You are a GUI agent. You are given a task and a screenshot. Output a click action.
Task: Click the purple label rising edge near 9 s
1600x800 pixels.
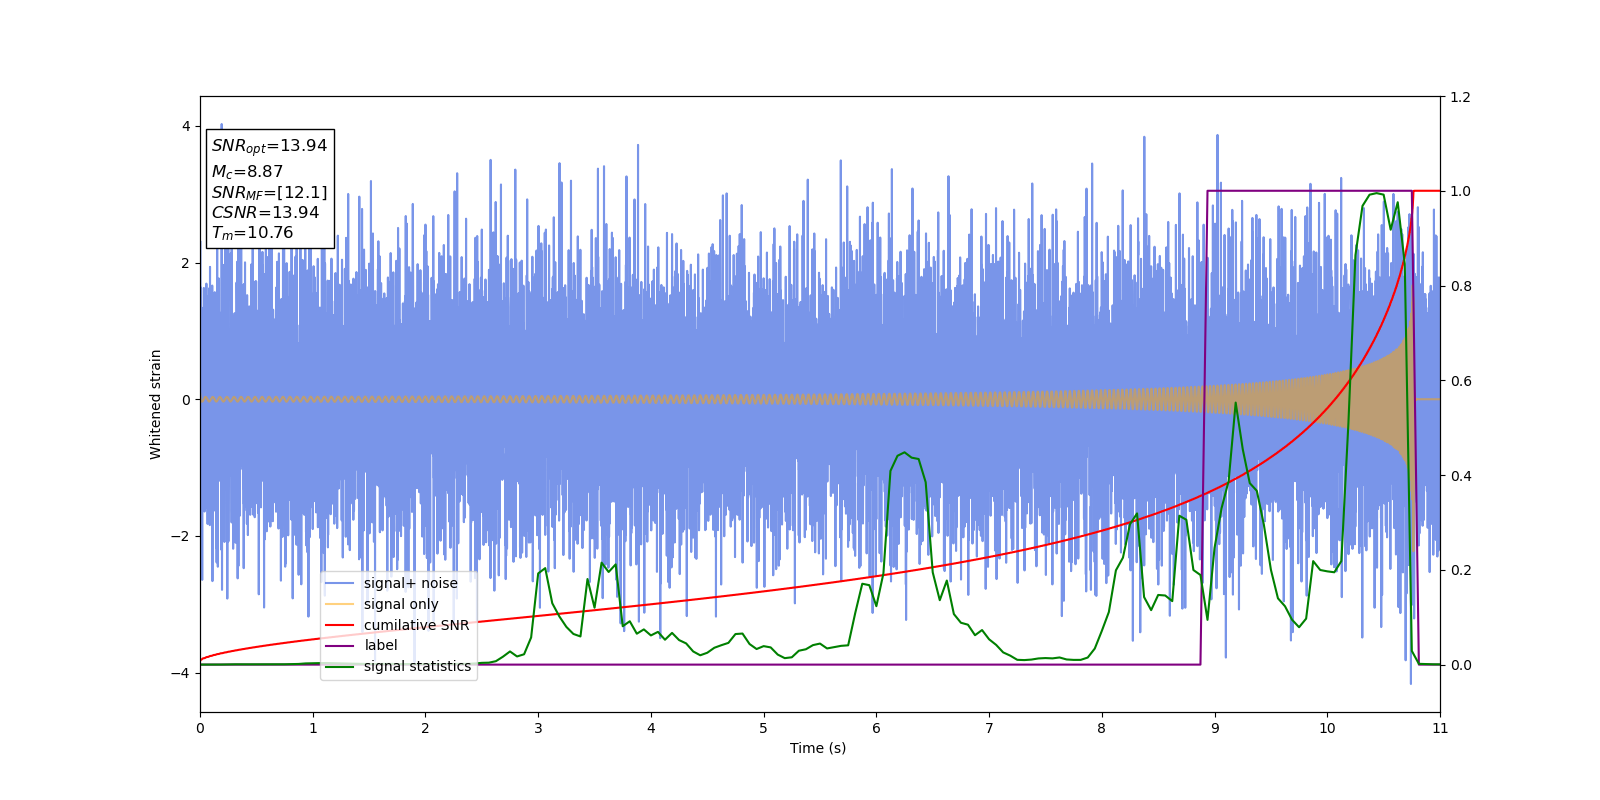coord(1204,428)
